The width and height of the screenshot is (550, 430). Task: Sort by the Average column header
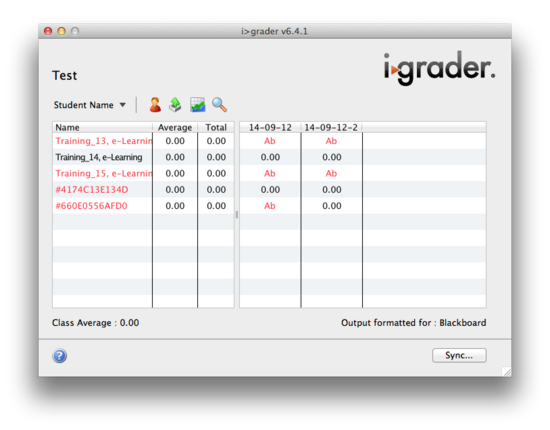(x=175, y=127)
